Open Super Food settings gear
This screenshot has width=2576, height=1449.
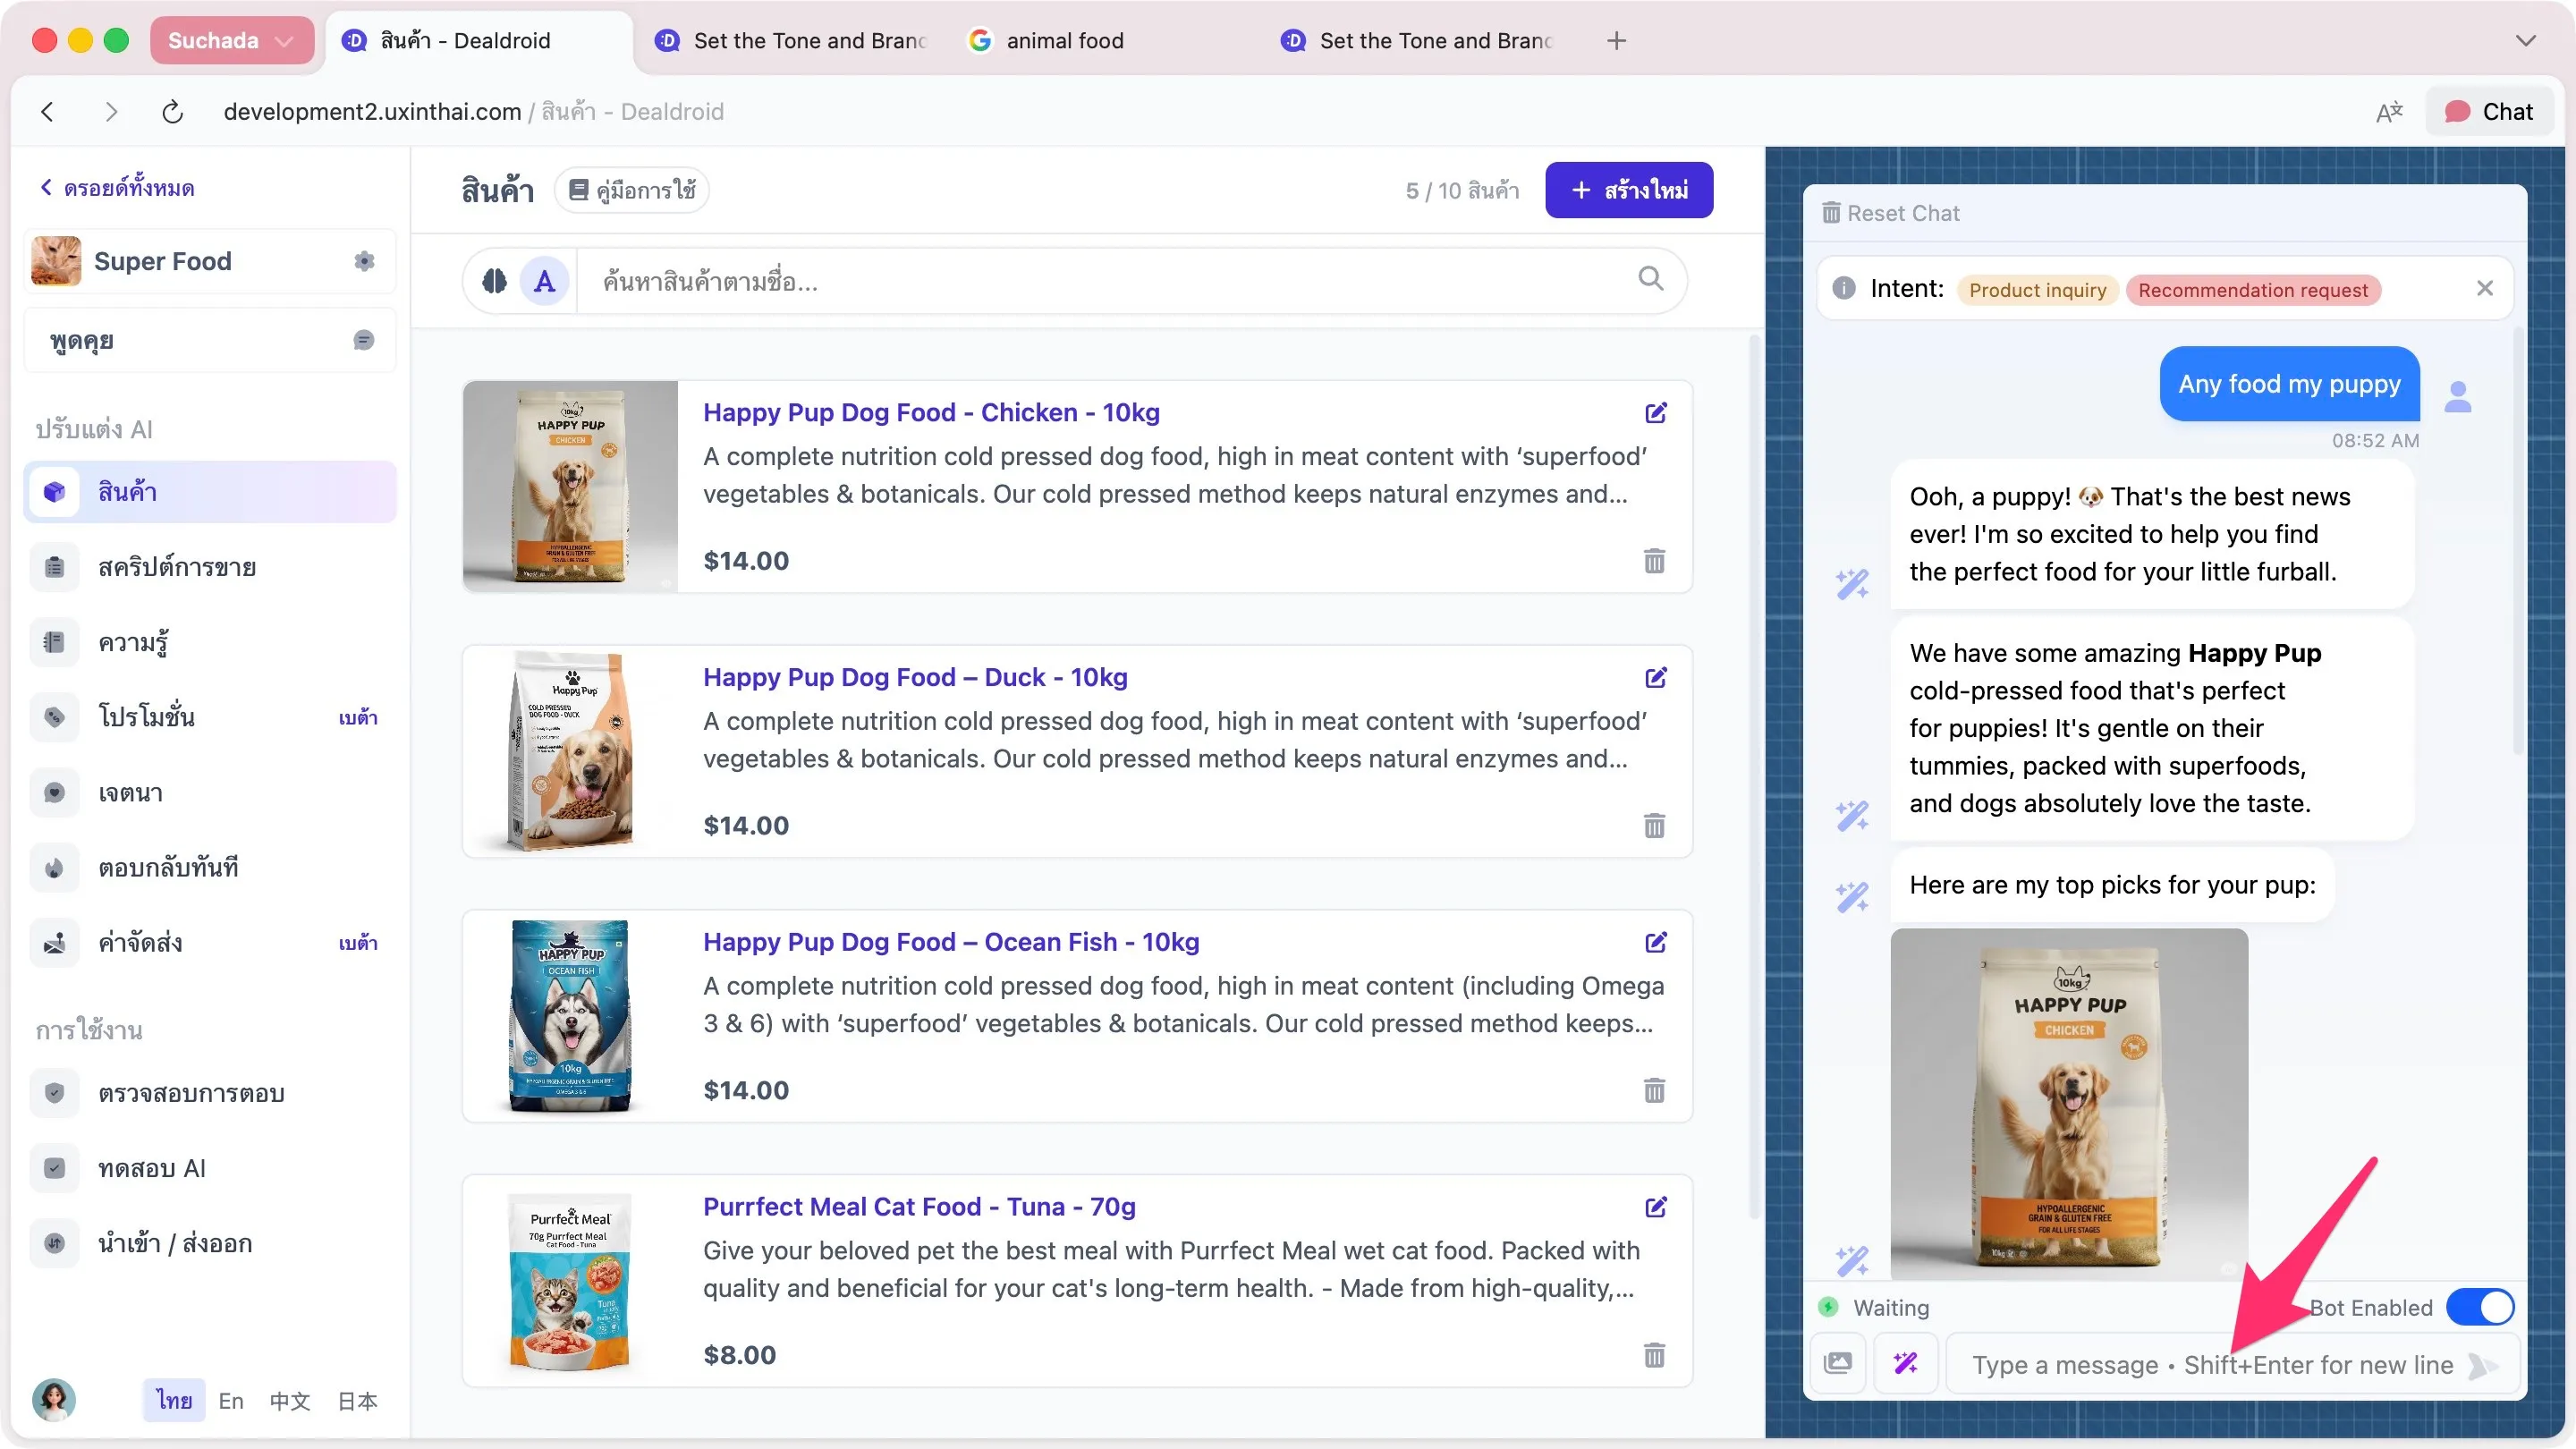tap(364, 261)
